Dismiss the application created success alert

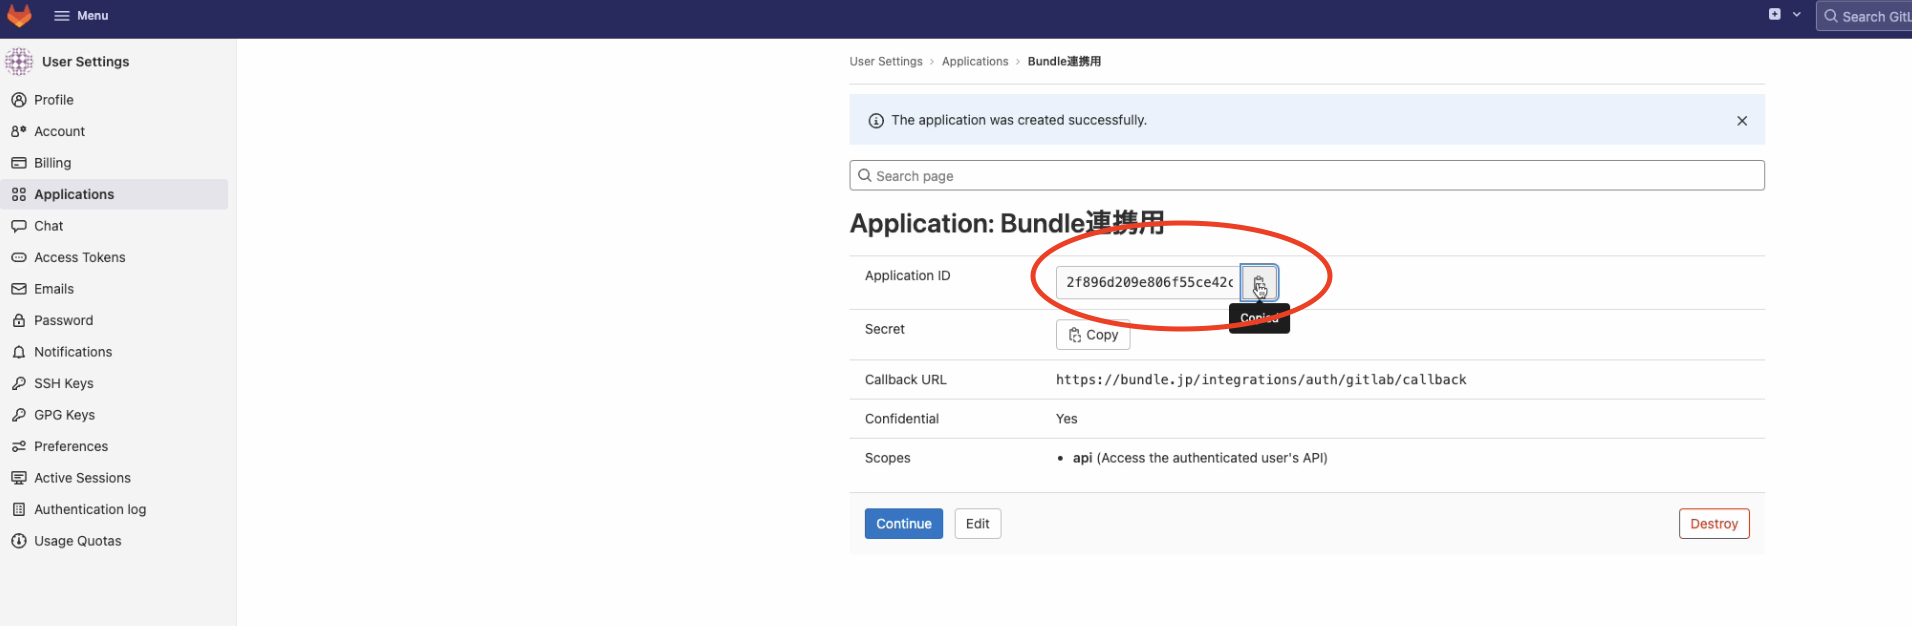click(1741, 121)
